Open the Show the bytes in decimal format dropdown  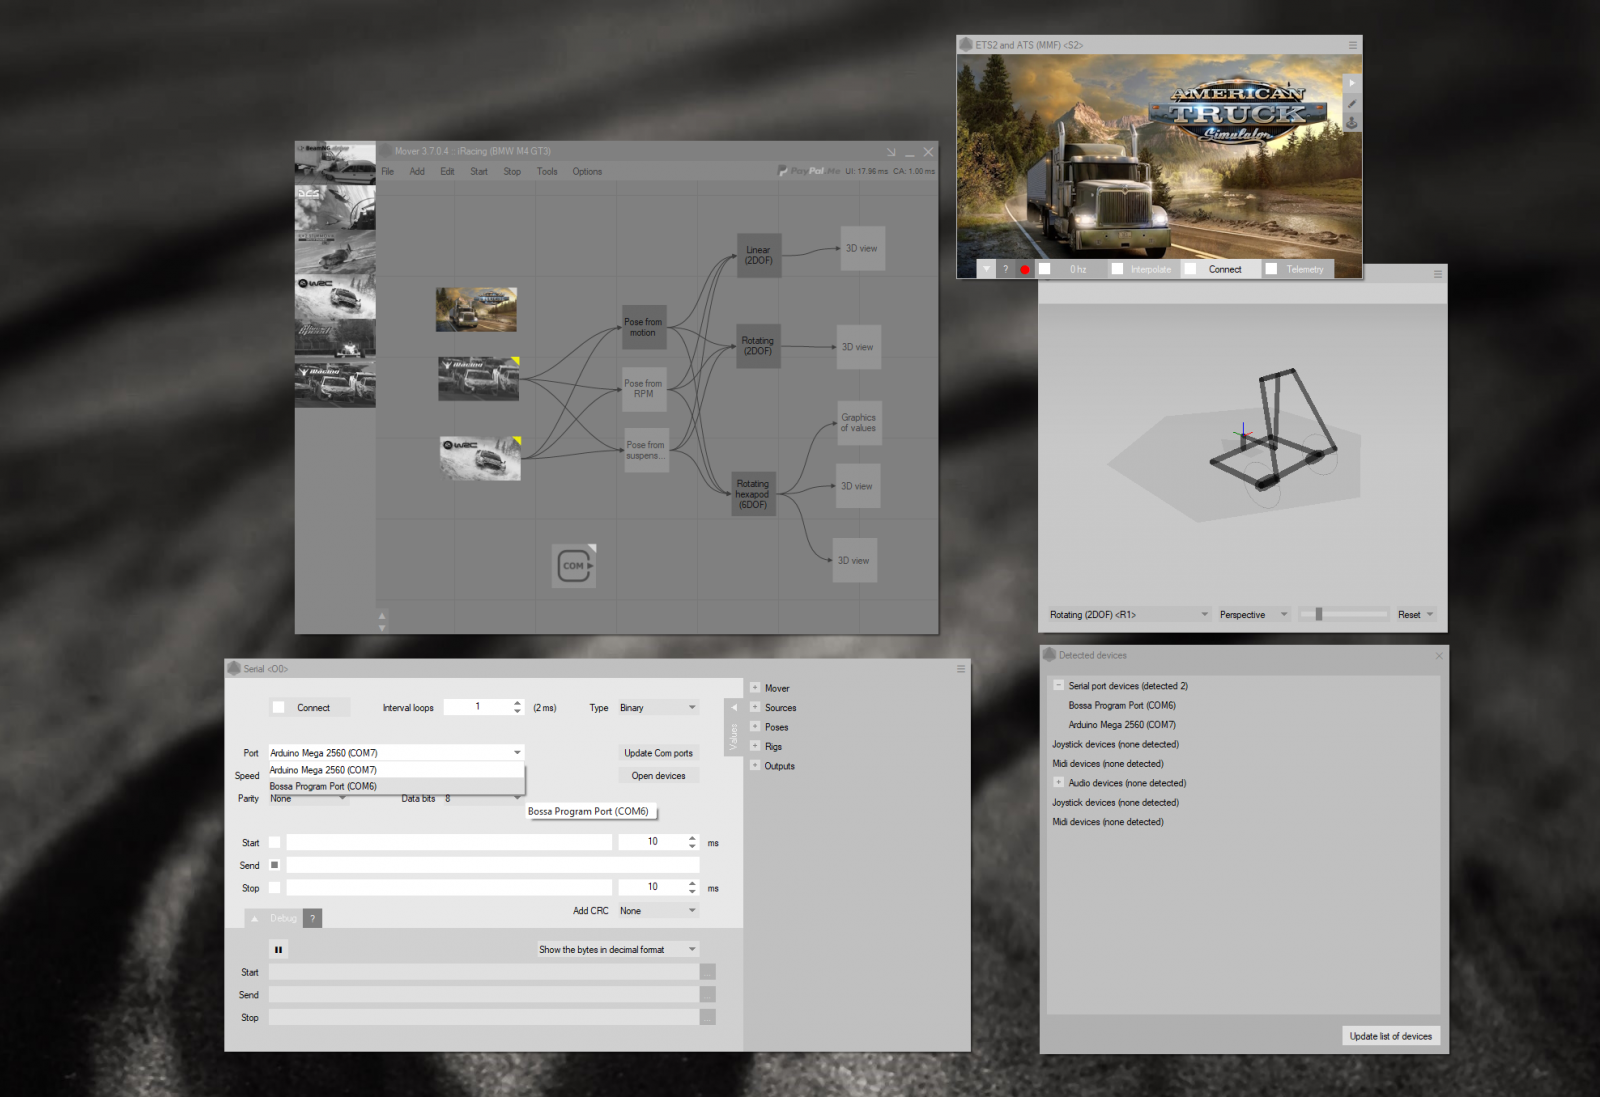pos(618,950)
